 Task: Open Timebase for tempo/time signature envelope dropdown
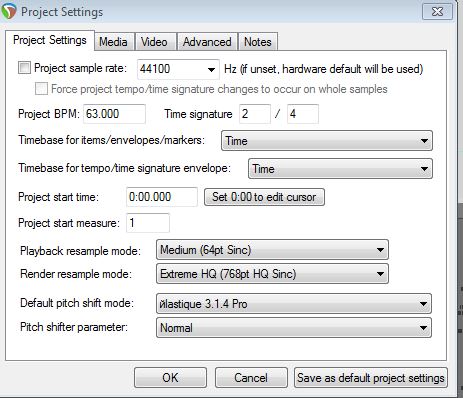[340, 169]
